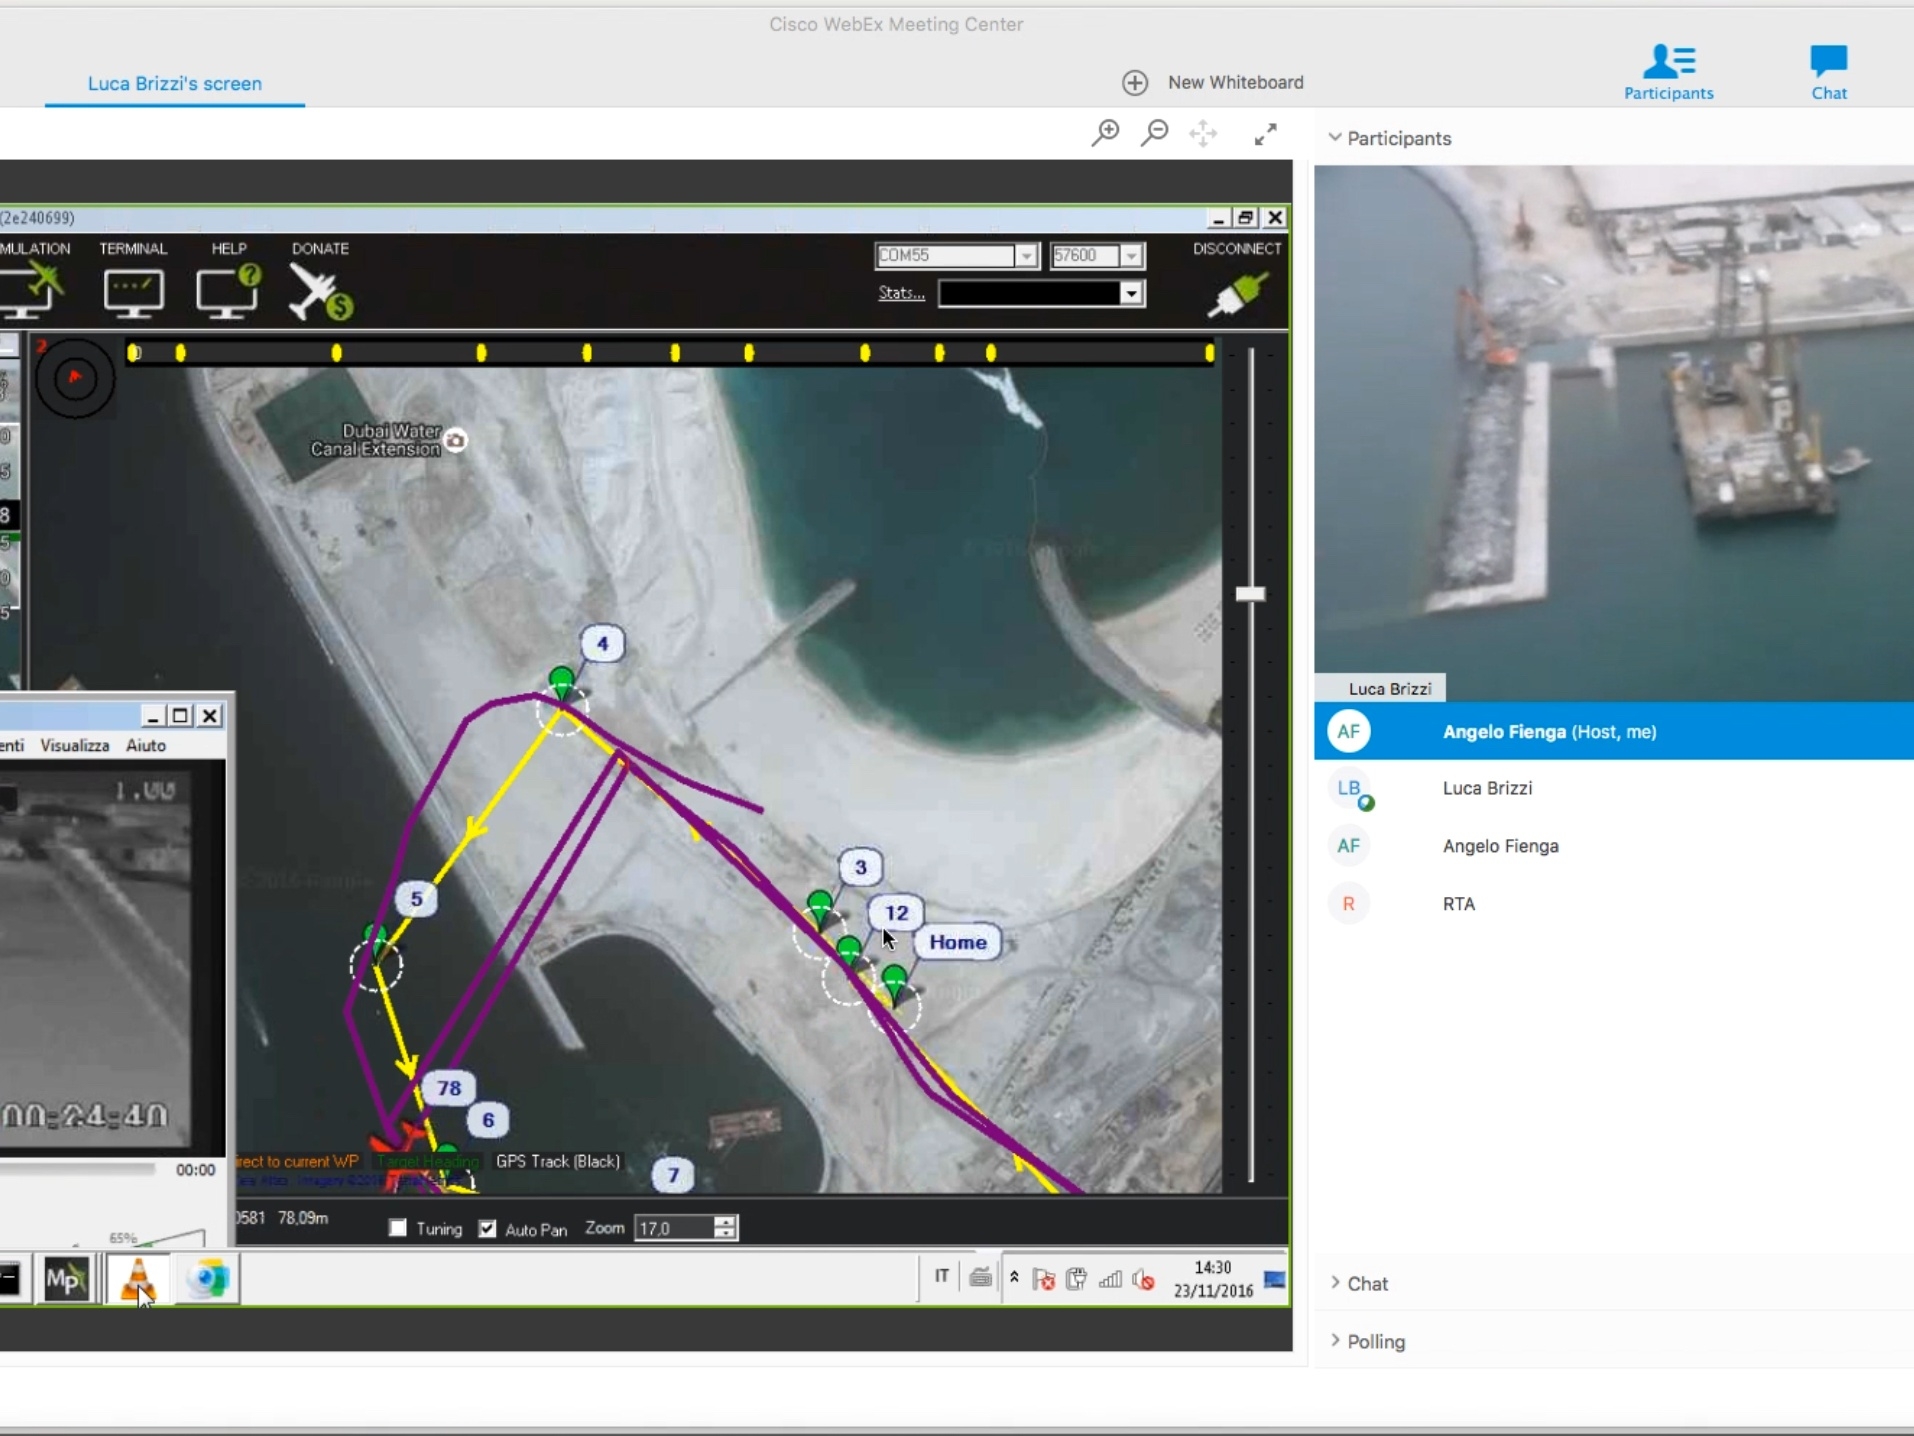Click the Disconnect plug icon
The width and height of the screenshot is (1914, 1436).
click(1237, 294)
